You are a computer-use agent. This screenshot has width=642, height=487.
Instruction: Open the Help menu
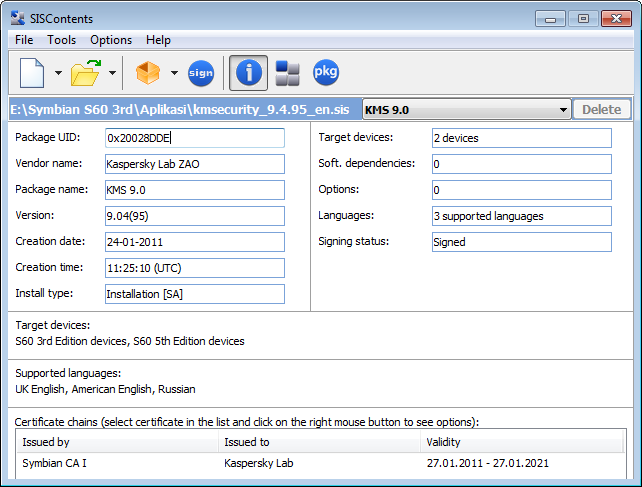coord(158,40)
